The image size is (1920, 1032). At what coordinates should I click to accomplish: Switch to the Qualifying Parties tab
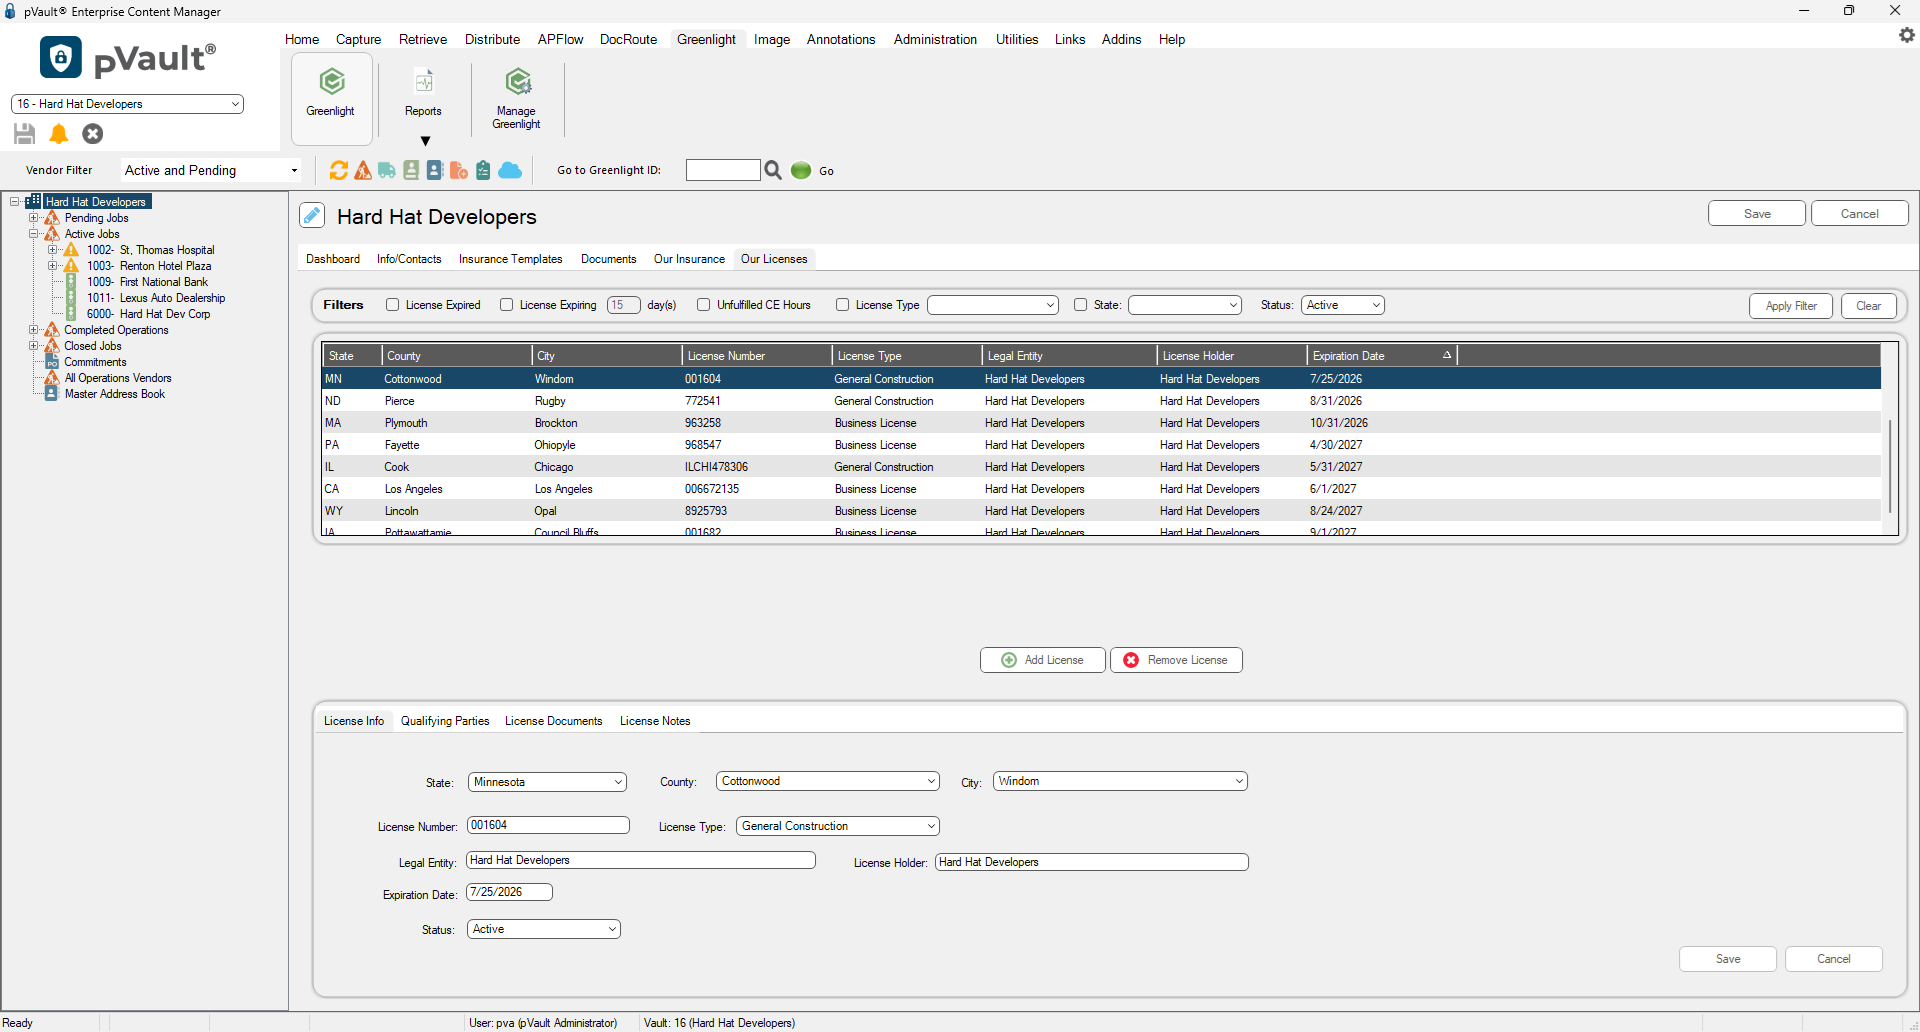click(x=445, y=721)
